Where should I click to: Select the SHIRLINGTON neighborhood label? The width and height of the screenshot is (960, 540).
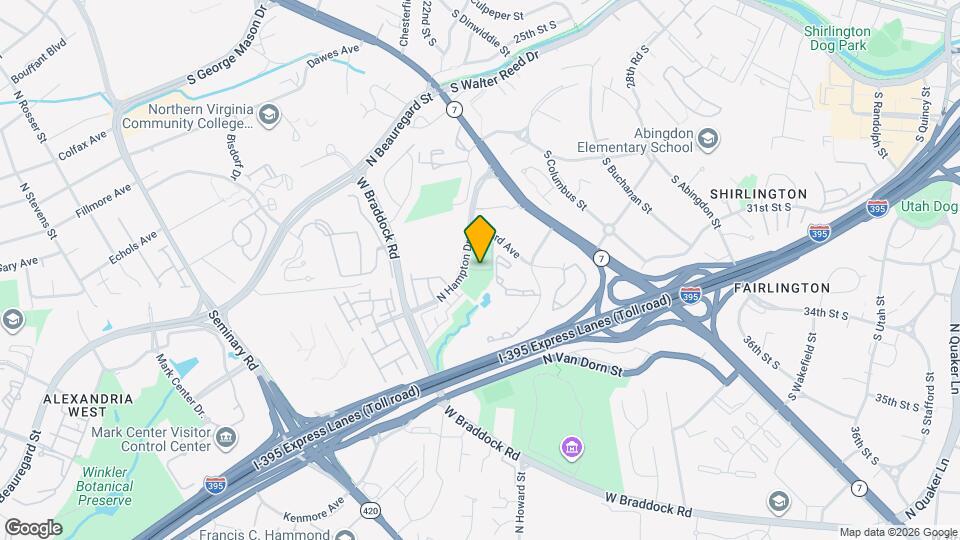point(759,194)
